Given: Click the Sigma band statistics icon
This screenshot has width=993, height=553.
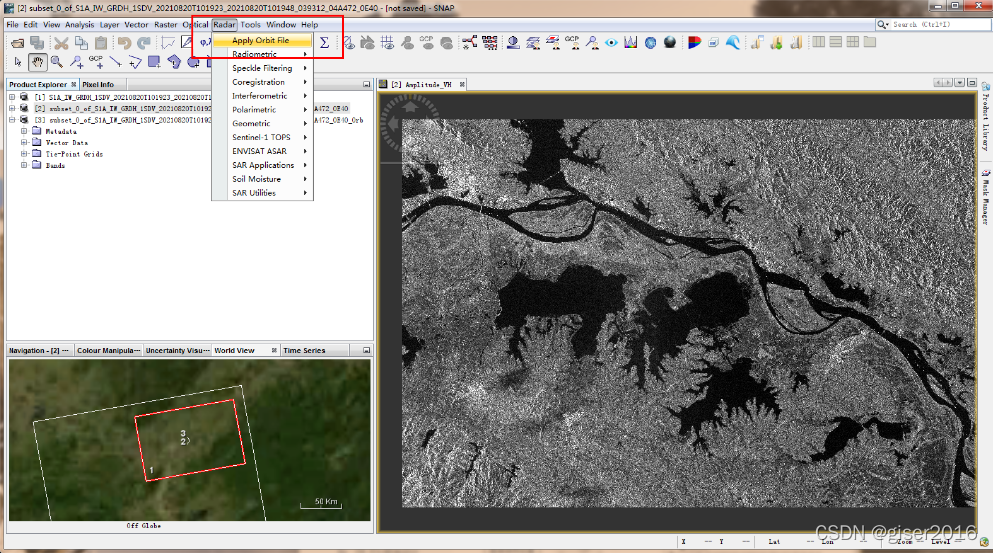Looking at the screenshot, I should 324,43.
